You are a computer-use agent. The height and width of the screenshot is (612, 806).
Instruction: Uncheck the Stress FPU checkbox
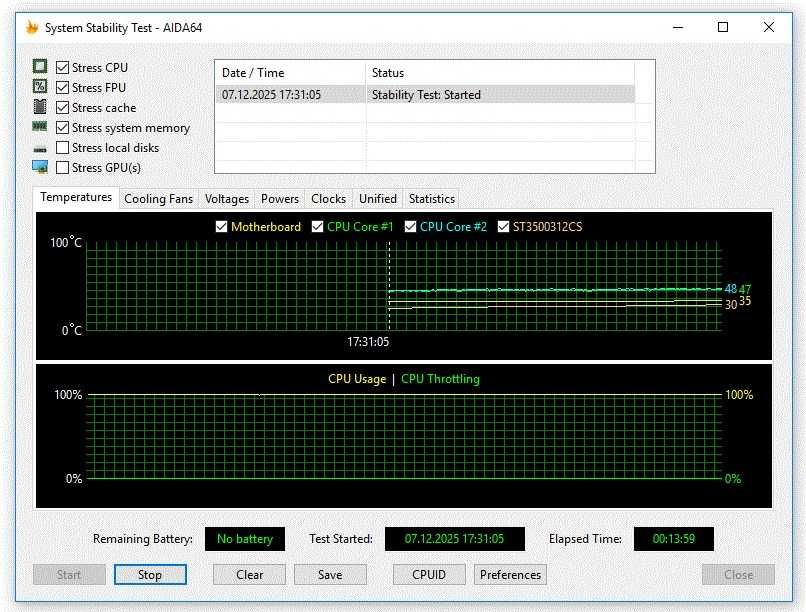click(x=62, y=87)
